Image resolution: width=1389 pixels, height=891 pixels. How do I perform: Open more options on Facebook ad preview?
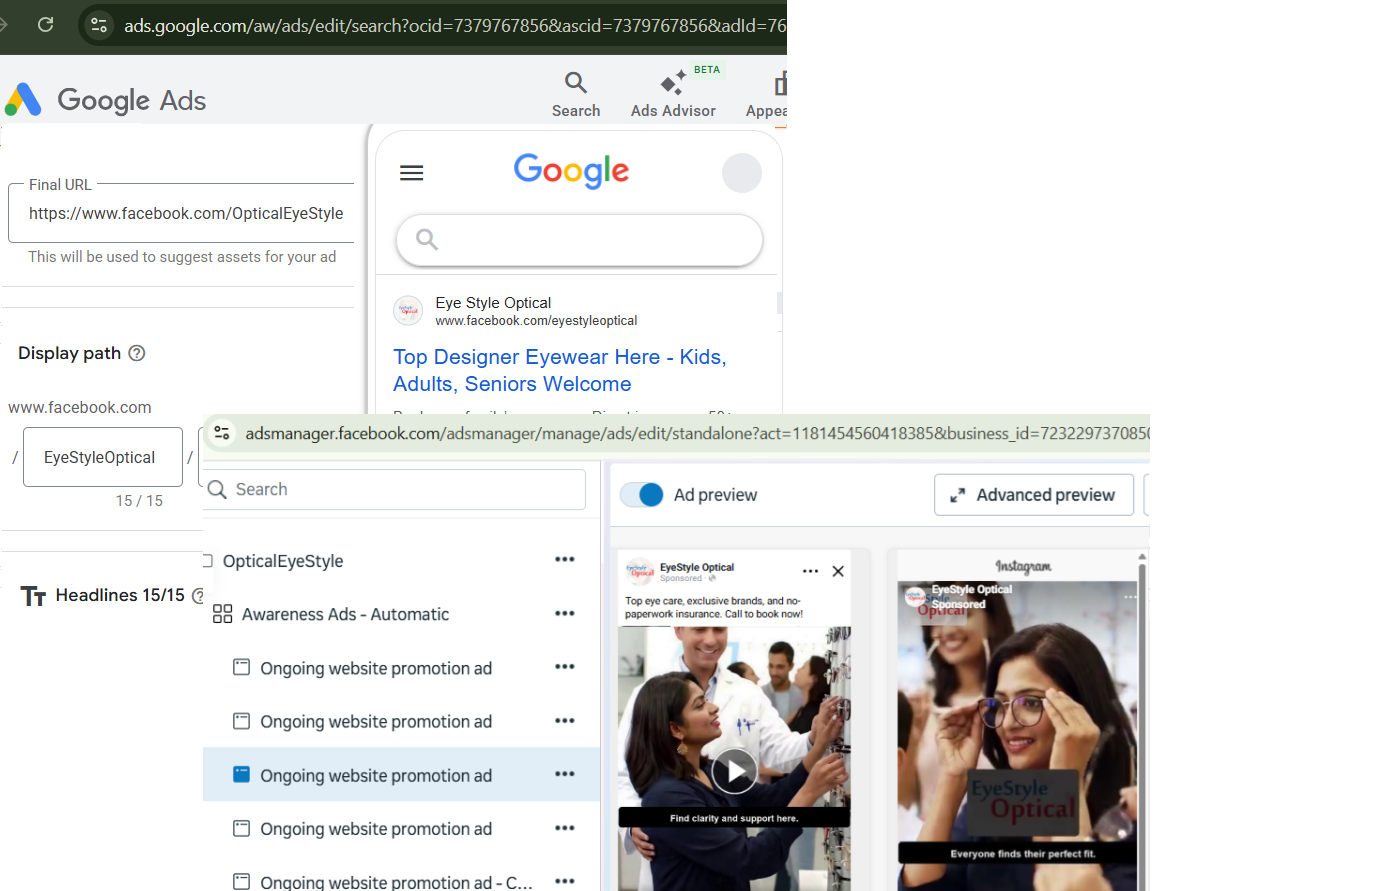[810, 571]
